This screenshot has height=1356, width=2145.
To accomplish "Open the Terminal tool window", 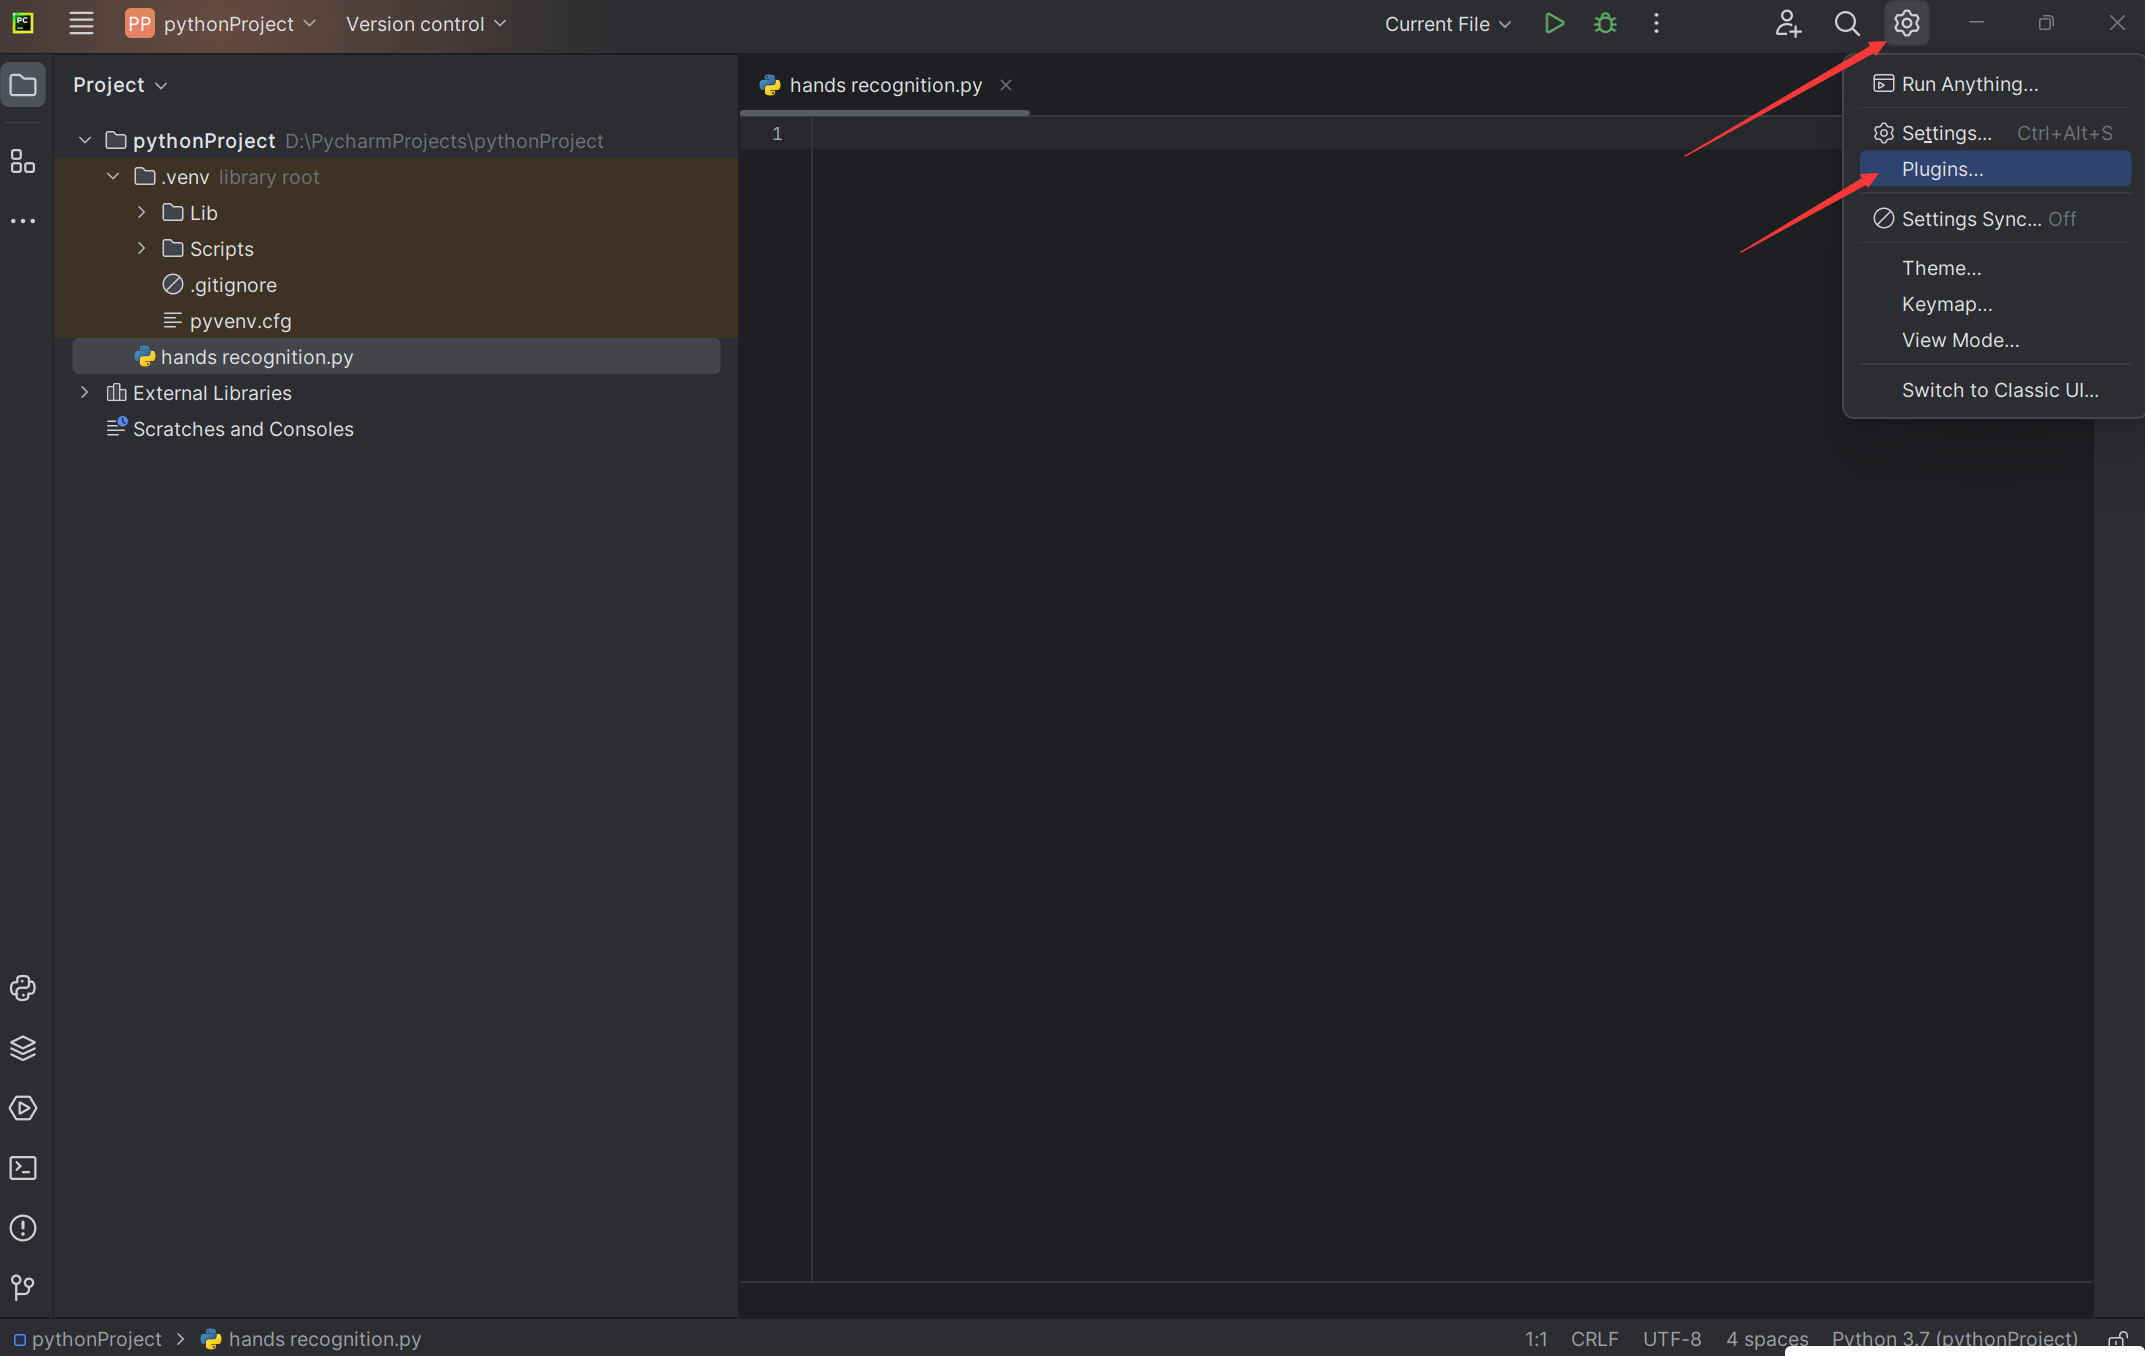I will pos(23,1168).
